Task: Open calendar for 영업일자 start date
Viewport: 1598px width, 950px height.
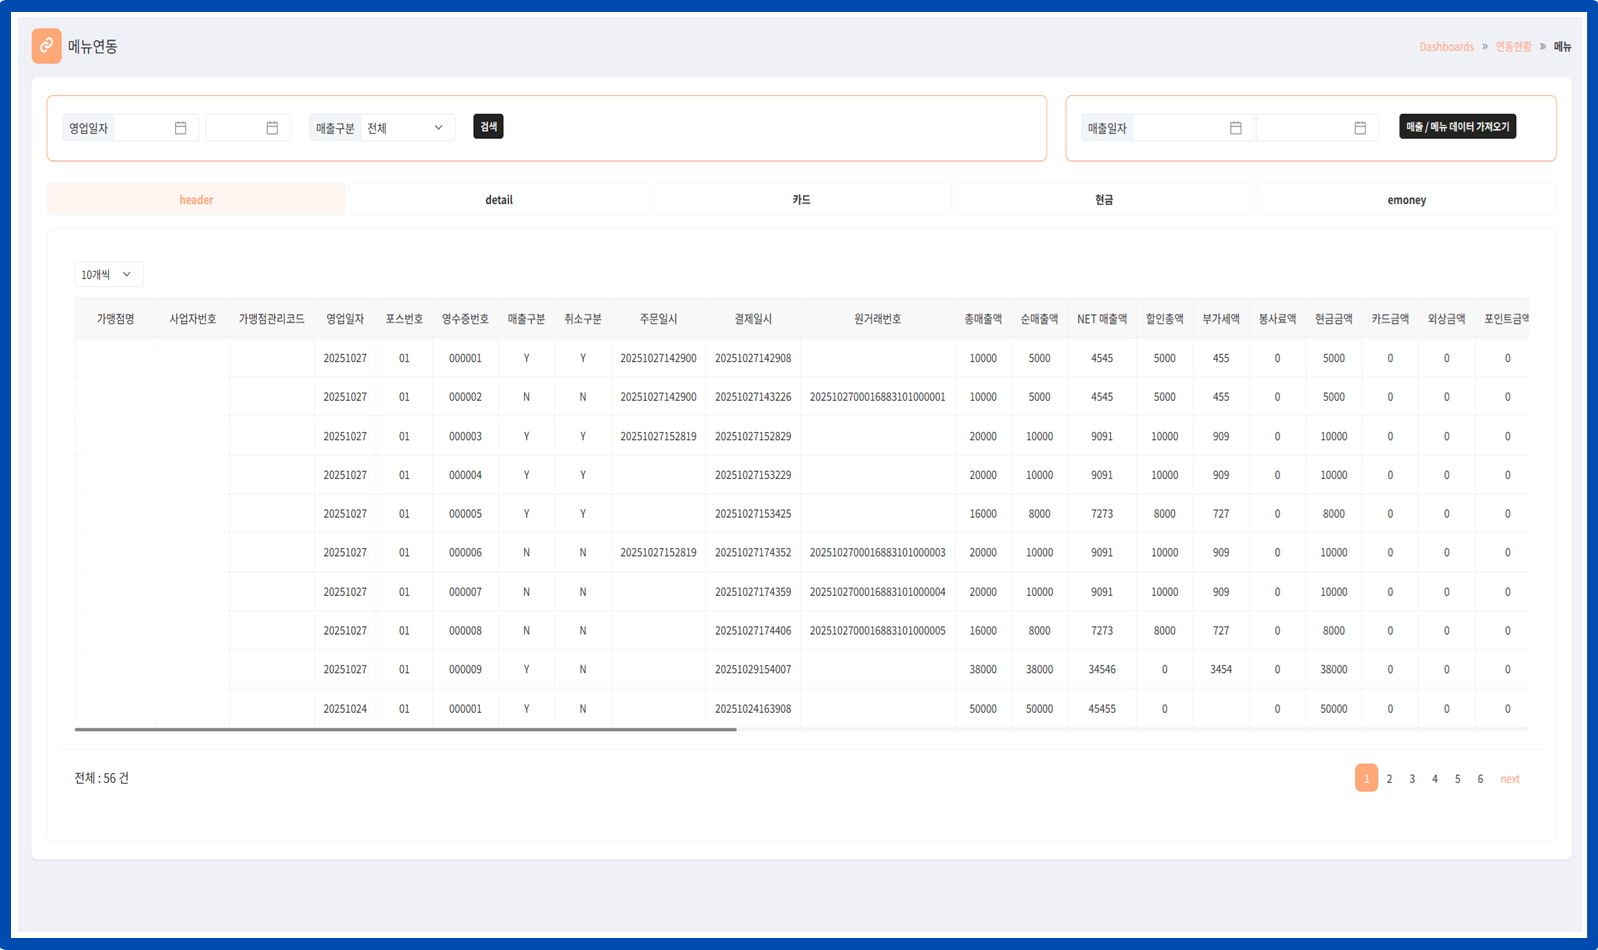Action: 180,128
